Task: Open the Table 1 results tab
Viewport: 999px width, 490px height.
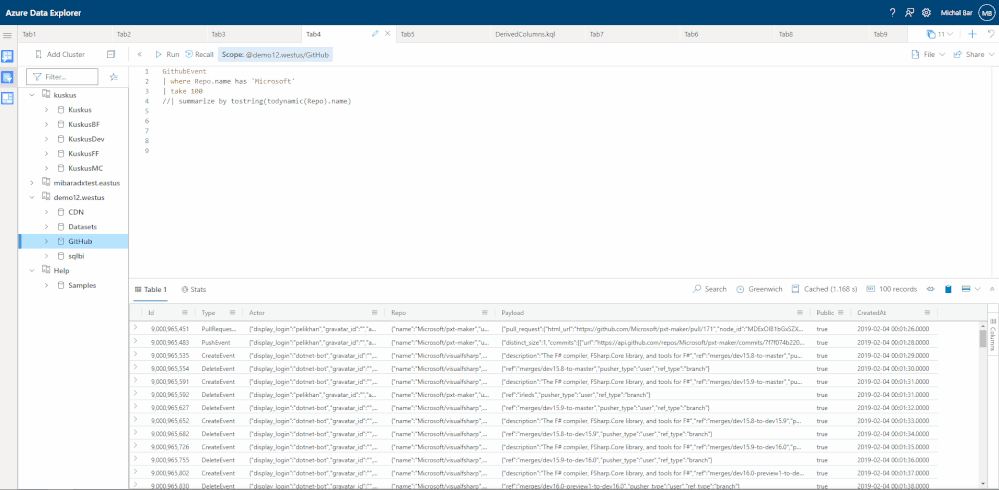Action: click(150, 289)
